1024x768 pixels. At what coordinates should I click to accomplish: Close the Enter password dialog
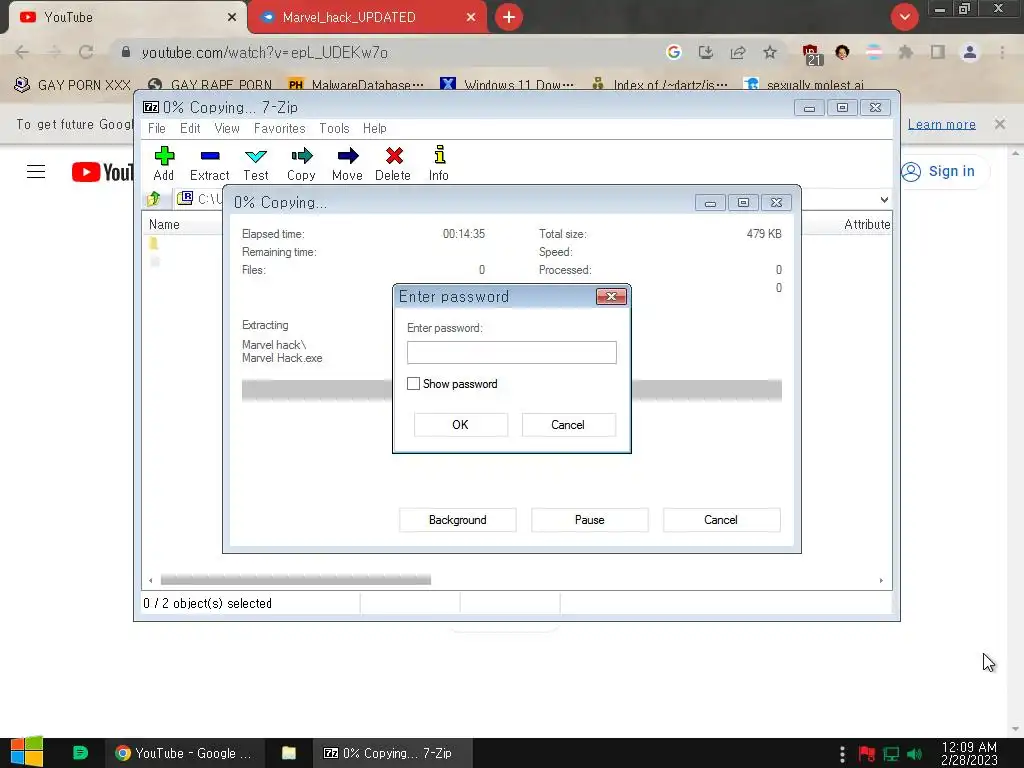click(611, 296)
